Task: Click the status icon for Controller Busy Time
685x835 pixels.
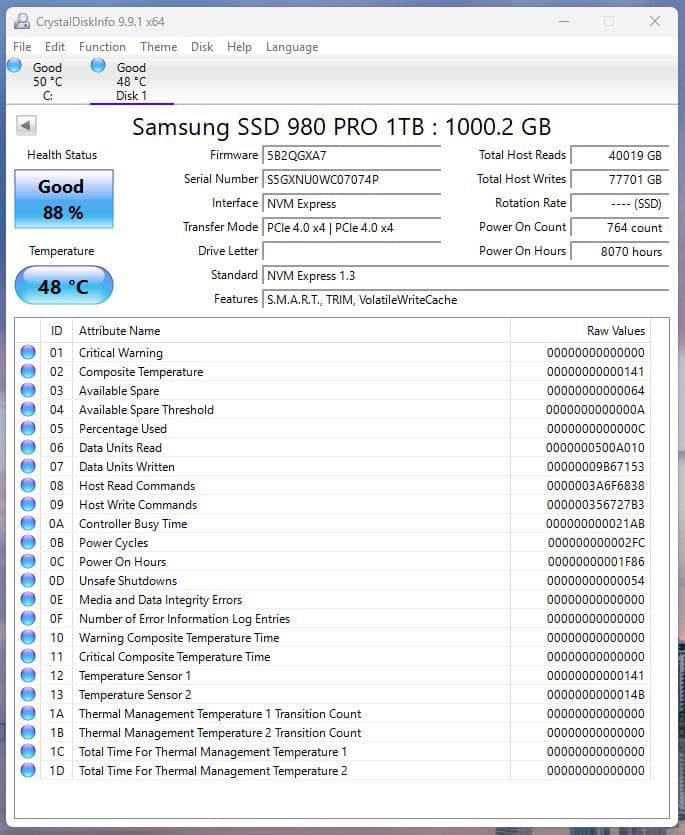Action: [28, 523]
